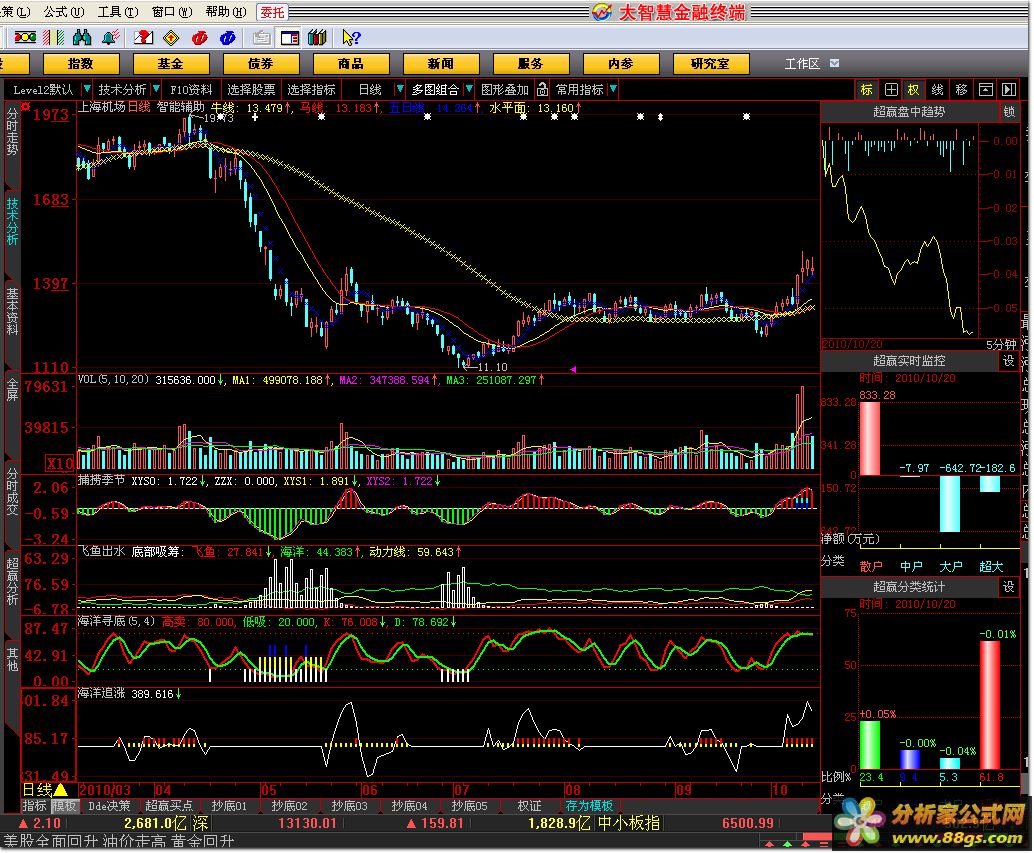Click the 内参 category button
The height and width of the screenshot is (853, 1034).
coord(621,63)
